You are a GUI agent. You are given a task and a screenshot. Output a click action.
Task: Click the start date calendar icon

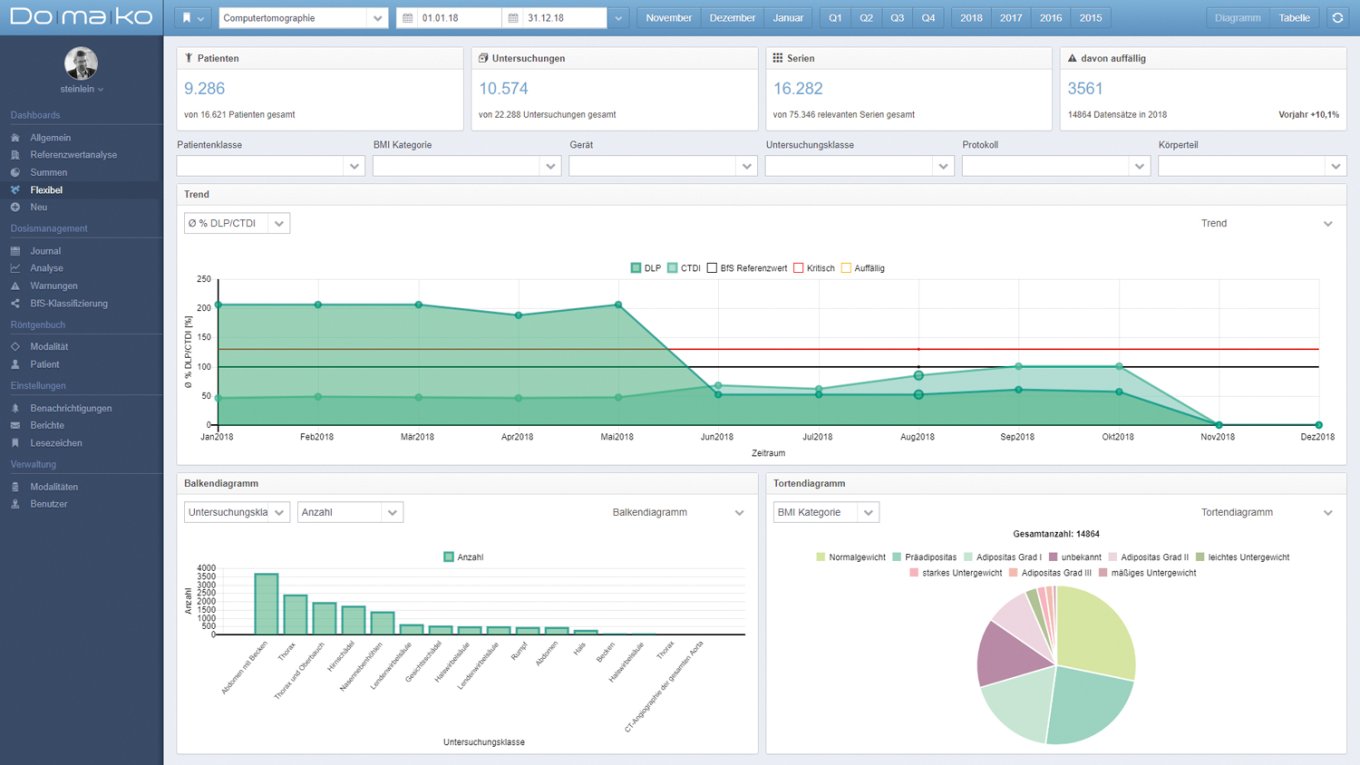click(407, 18)
